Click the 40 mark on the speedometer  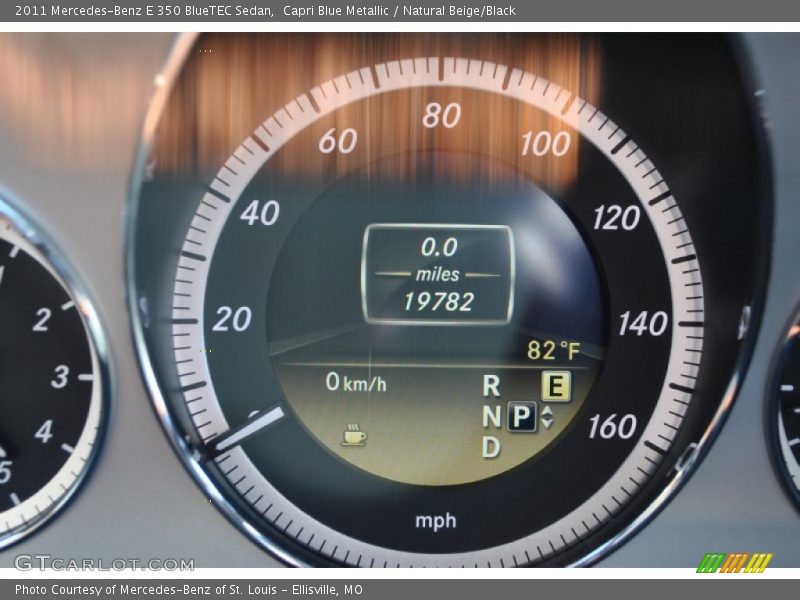(x=260, y=213)
